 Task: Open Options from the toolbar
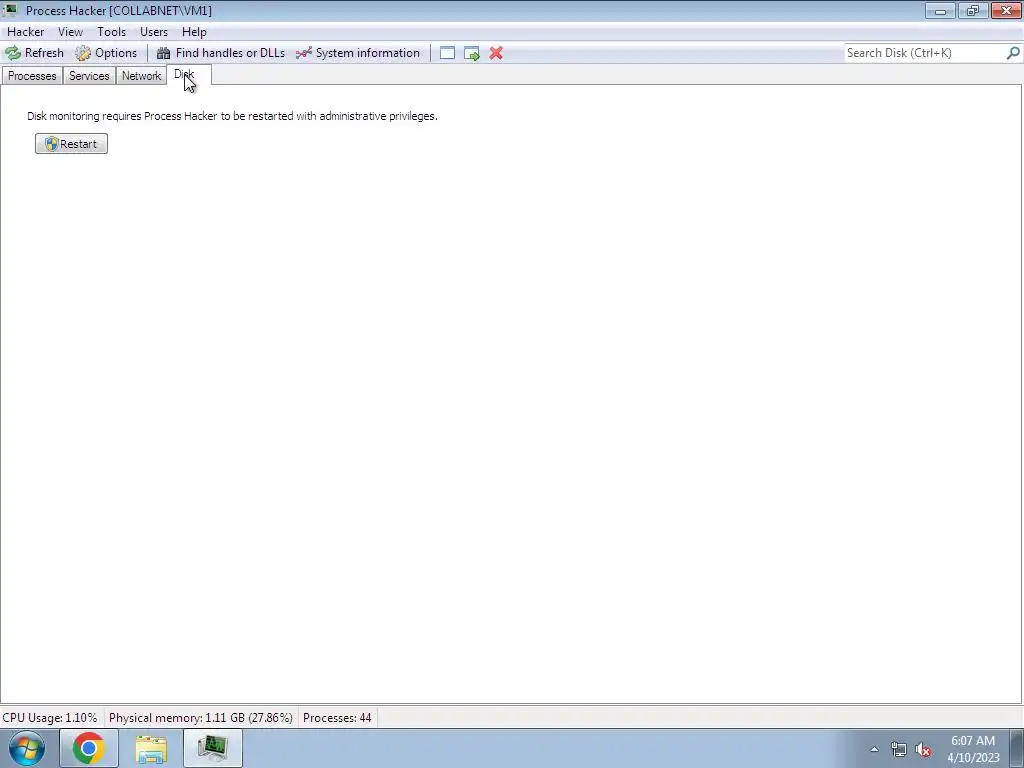coord(106,53)
